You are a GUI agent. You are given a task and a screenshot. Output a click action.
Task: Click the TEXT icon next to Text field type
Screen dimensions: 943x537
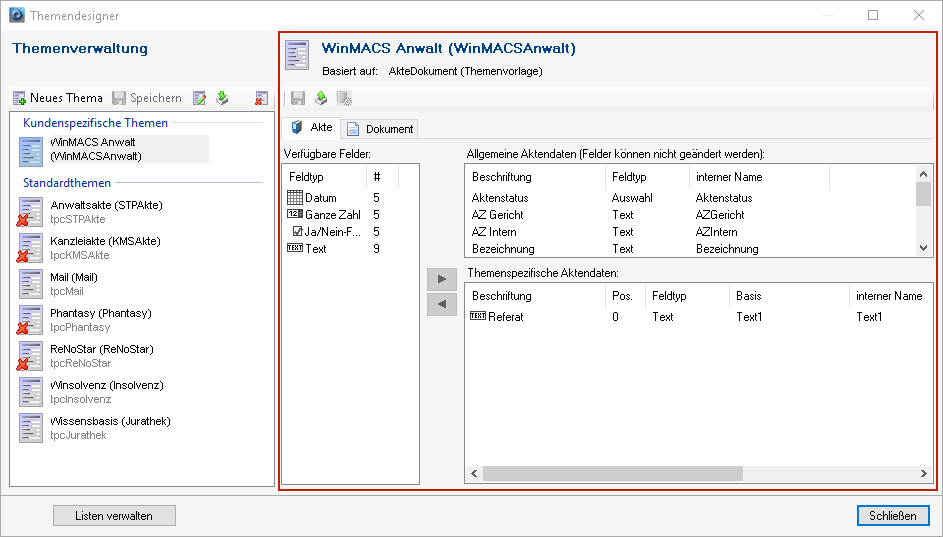point(295,248)
